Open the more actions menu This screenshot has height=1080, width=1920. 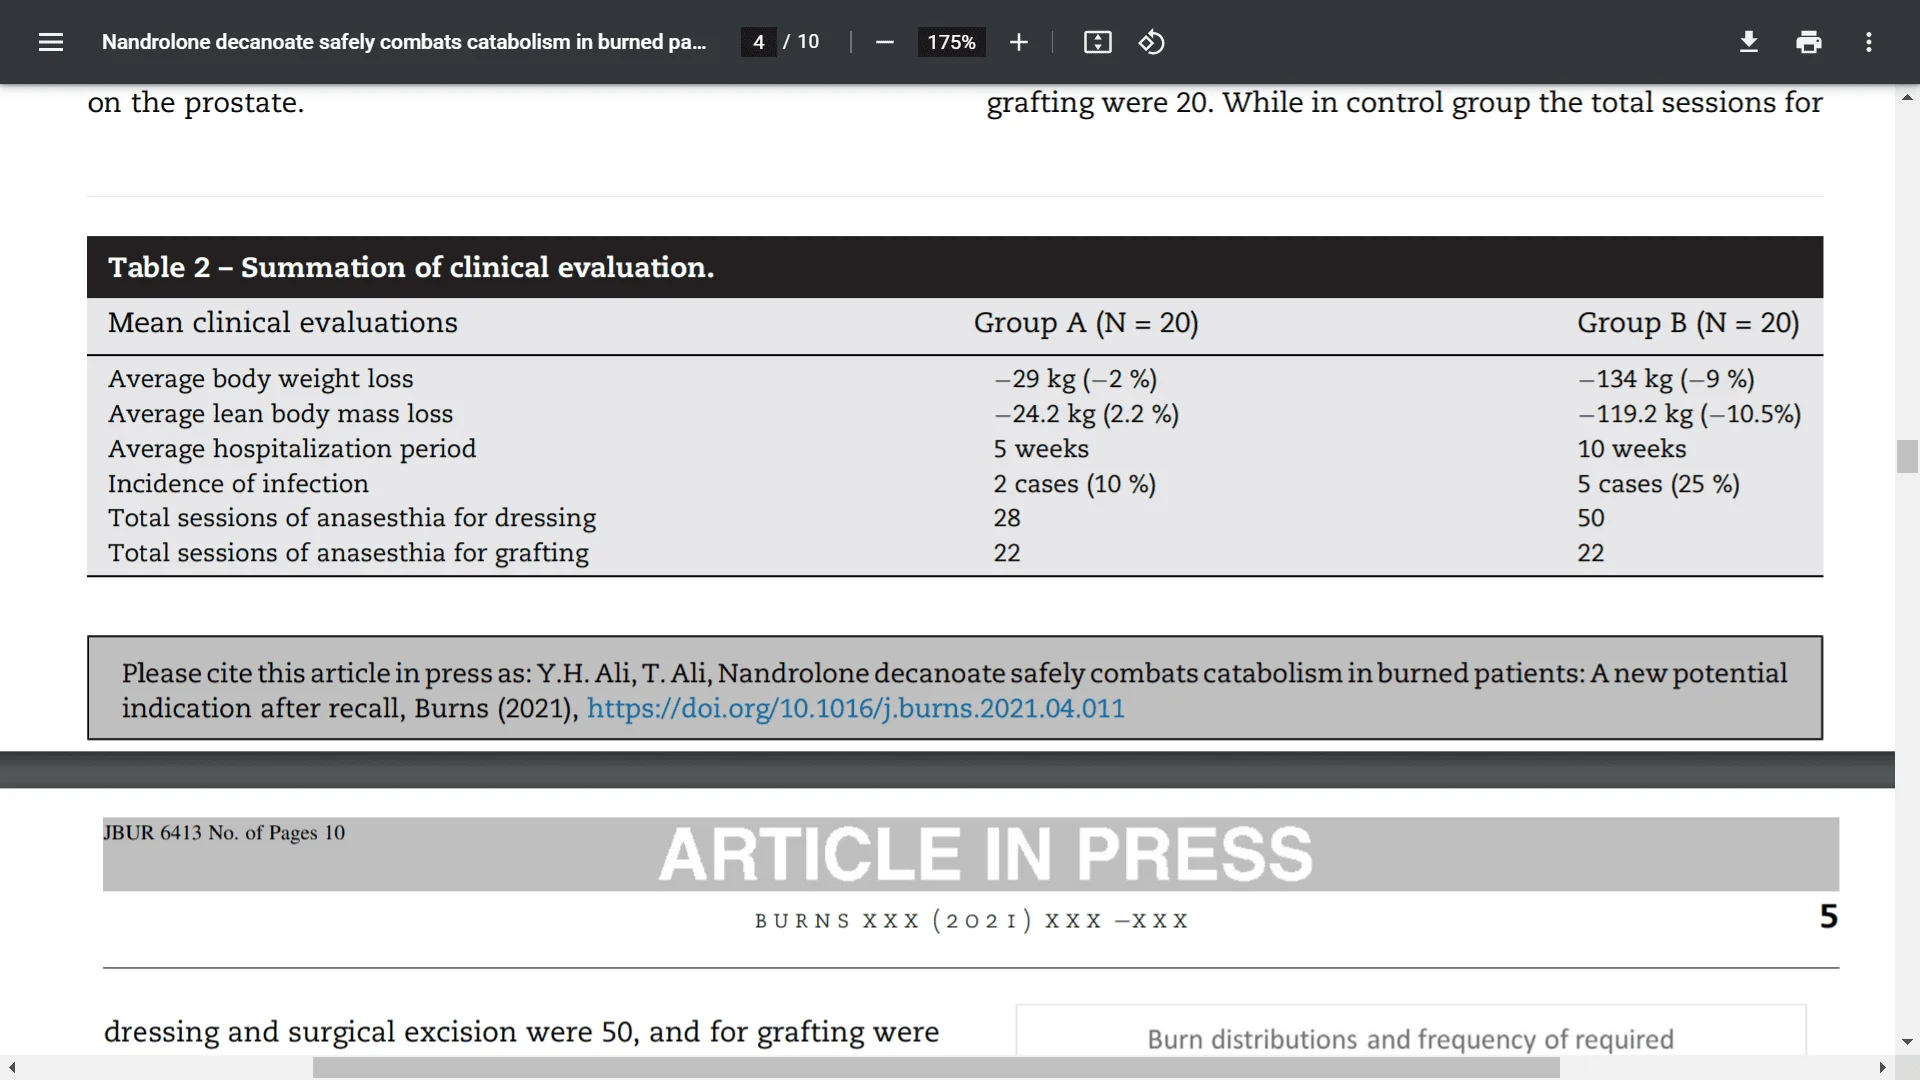(1868, 42)
